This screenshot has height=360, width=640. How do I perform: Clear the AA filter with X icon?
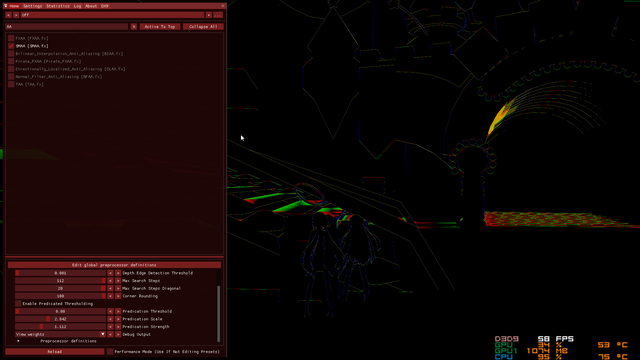point(133,27)
